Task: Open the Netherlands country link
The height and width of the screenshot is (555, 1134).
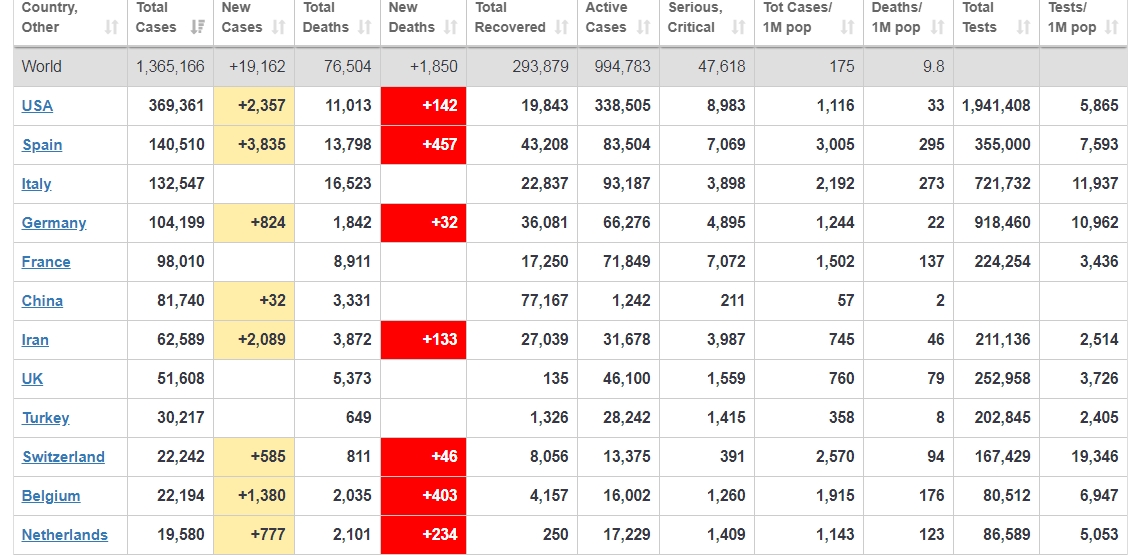Action: [64, 535]
